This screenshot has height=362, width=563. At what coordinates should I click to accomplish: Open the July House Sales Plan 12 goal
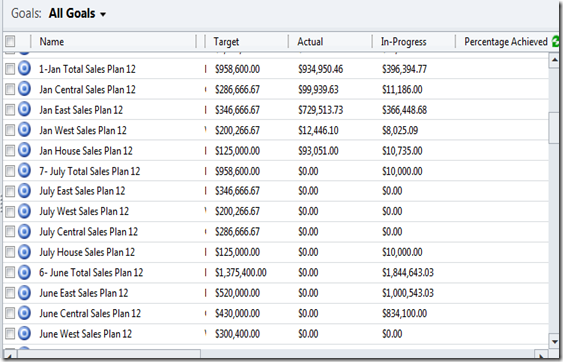[87, 252]
